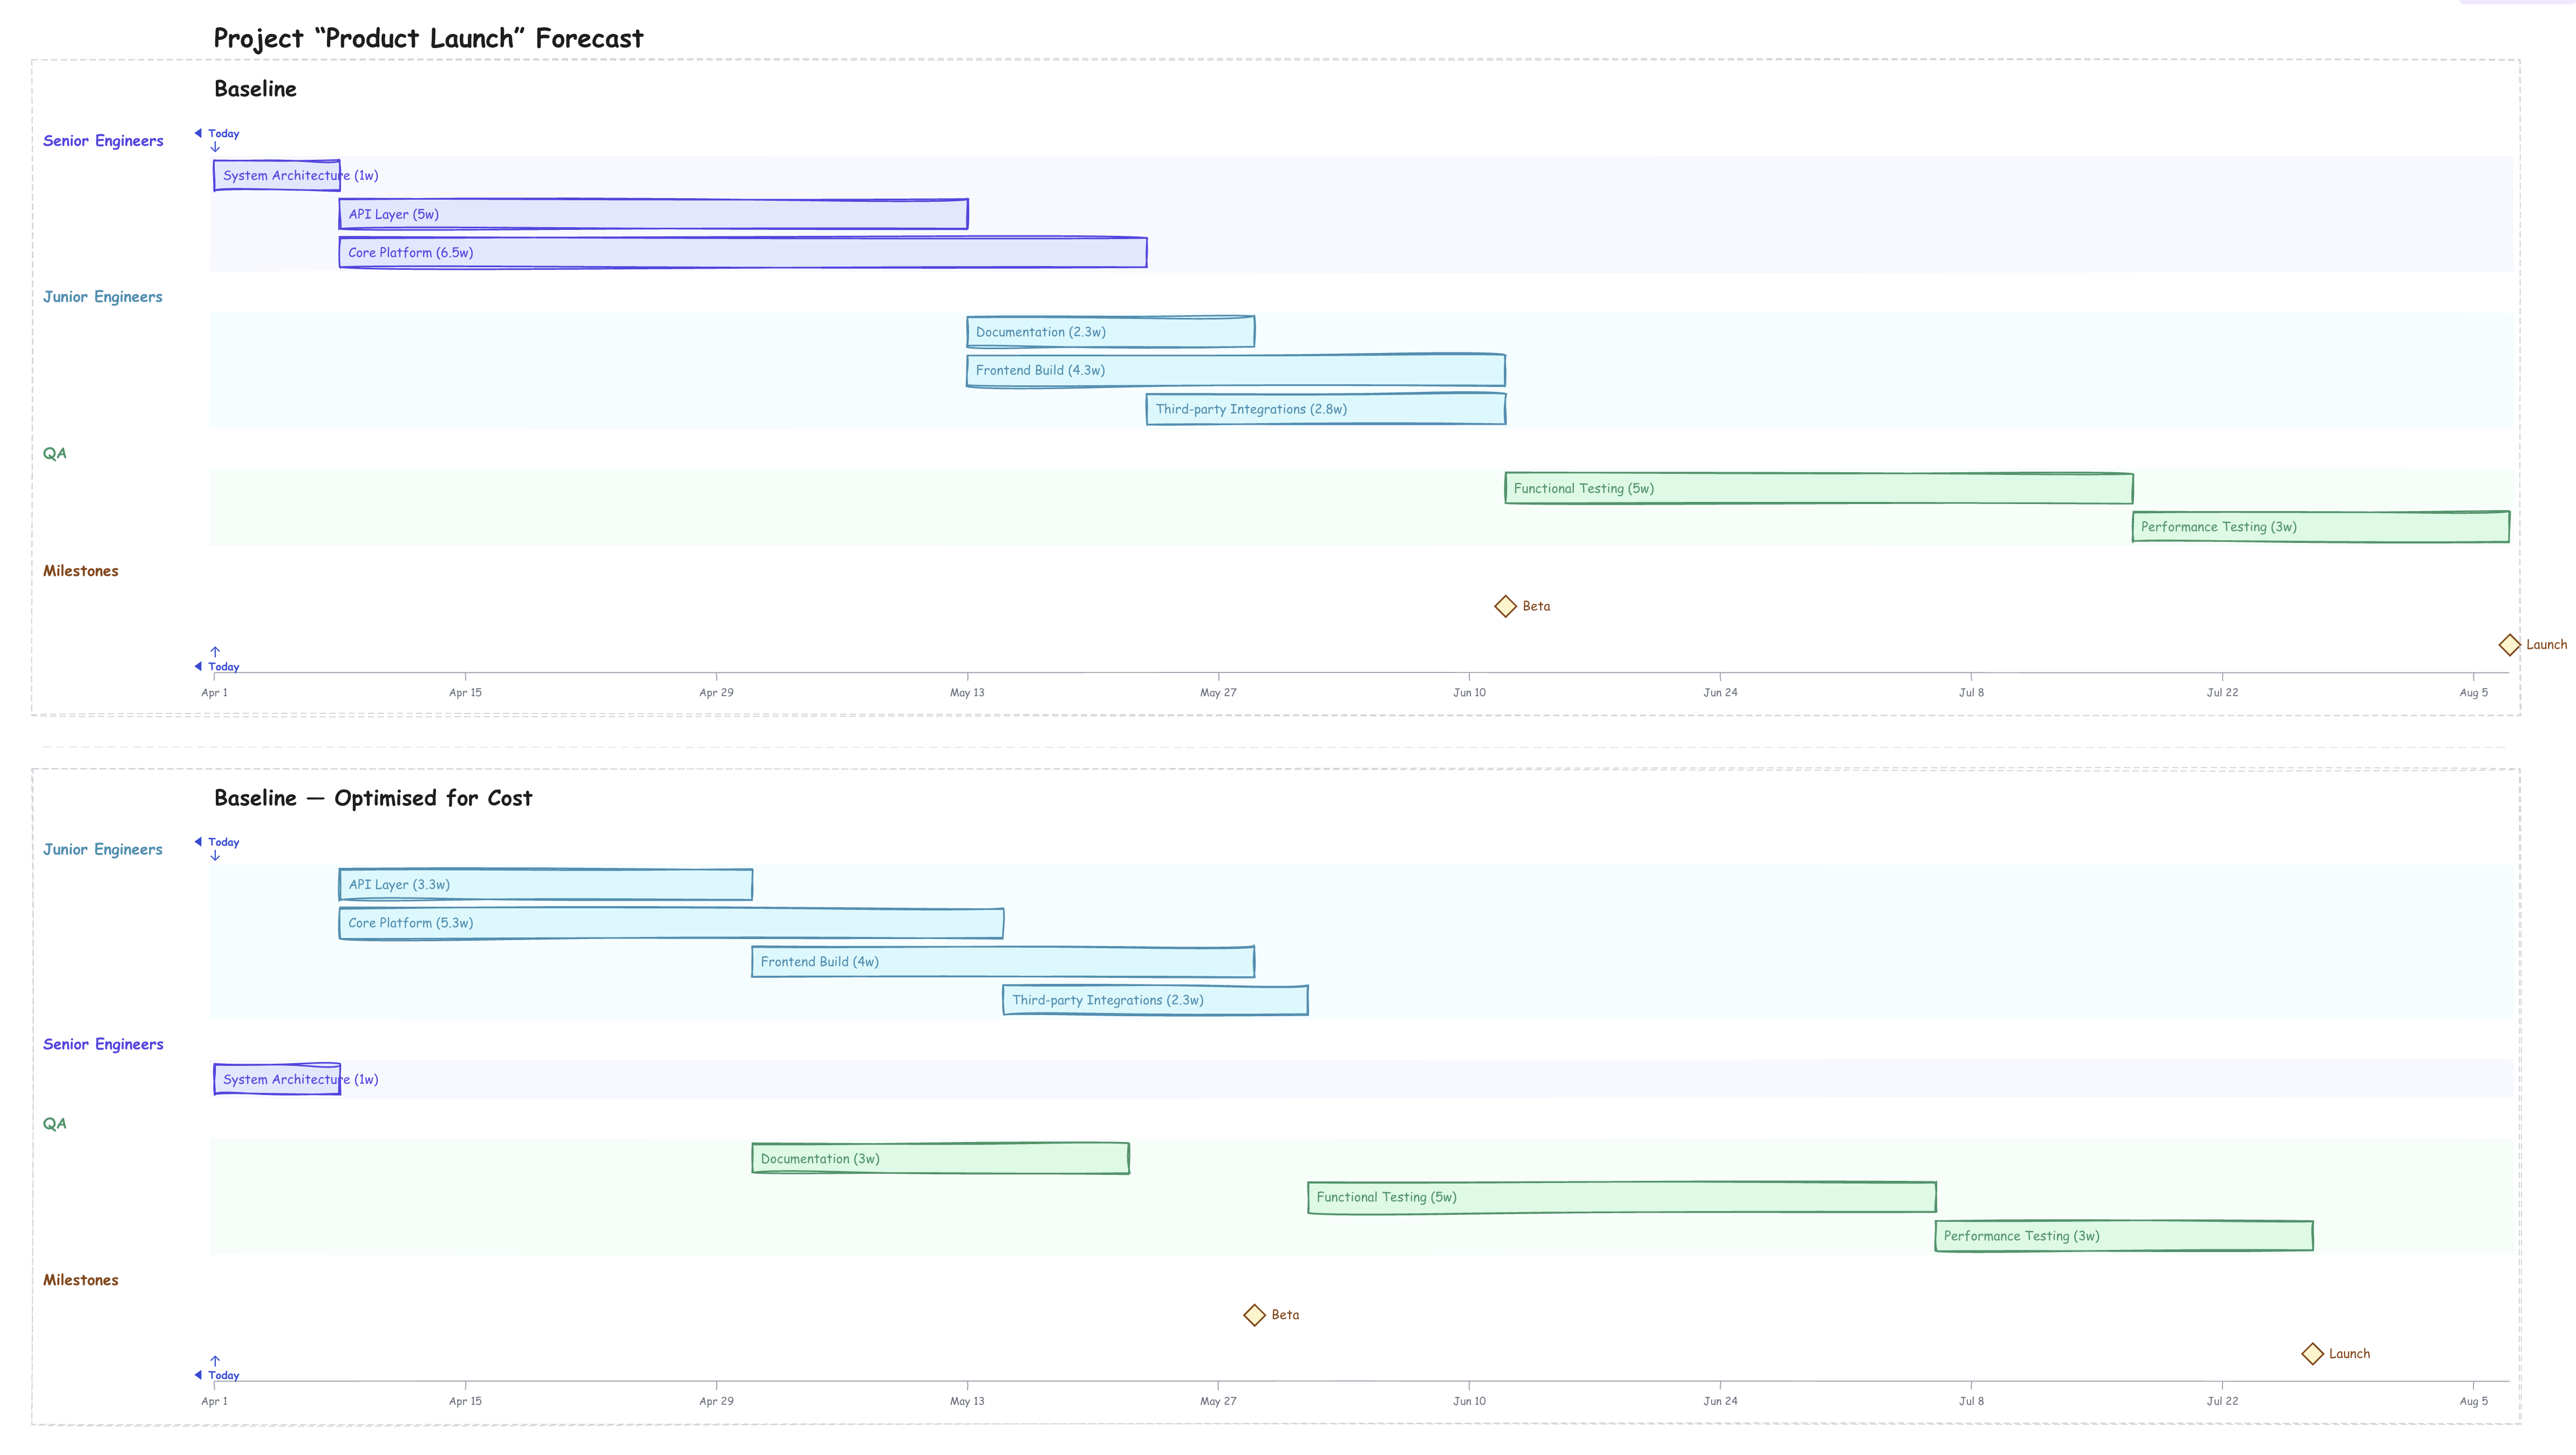Click the QA section label in optimised chart
The width and height of the screenshot is (2576, 1455).
pyautogui.click(x=55, y=1122)
